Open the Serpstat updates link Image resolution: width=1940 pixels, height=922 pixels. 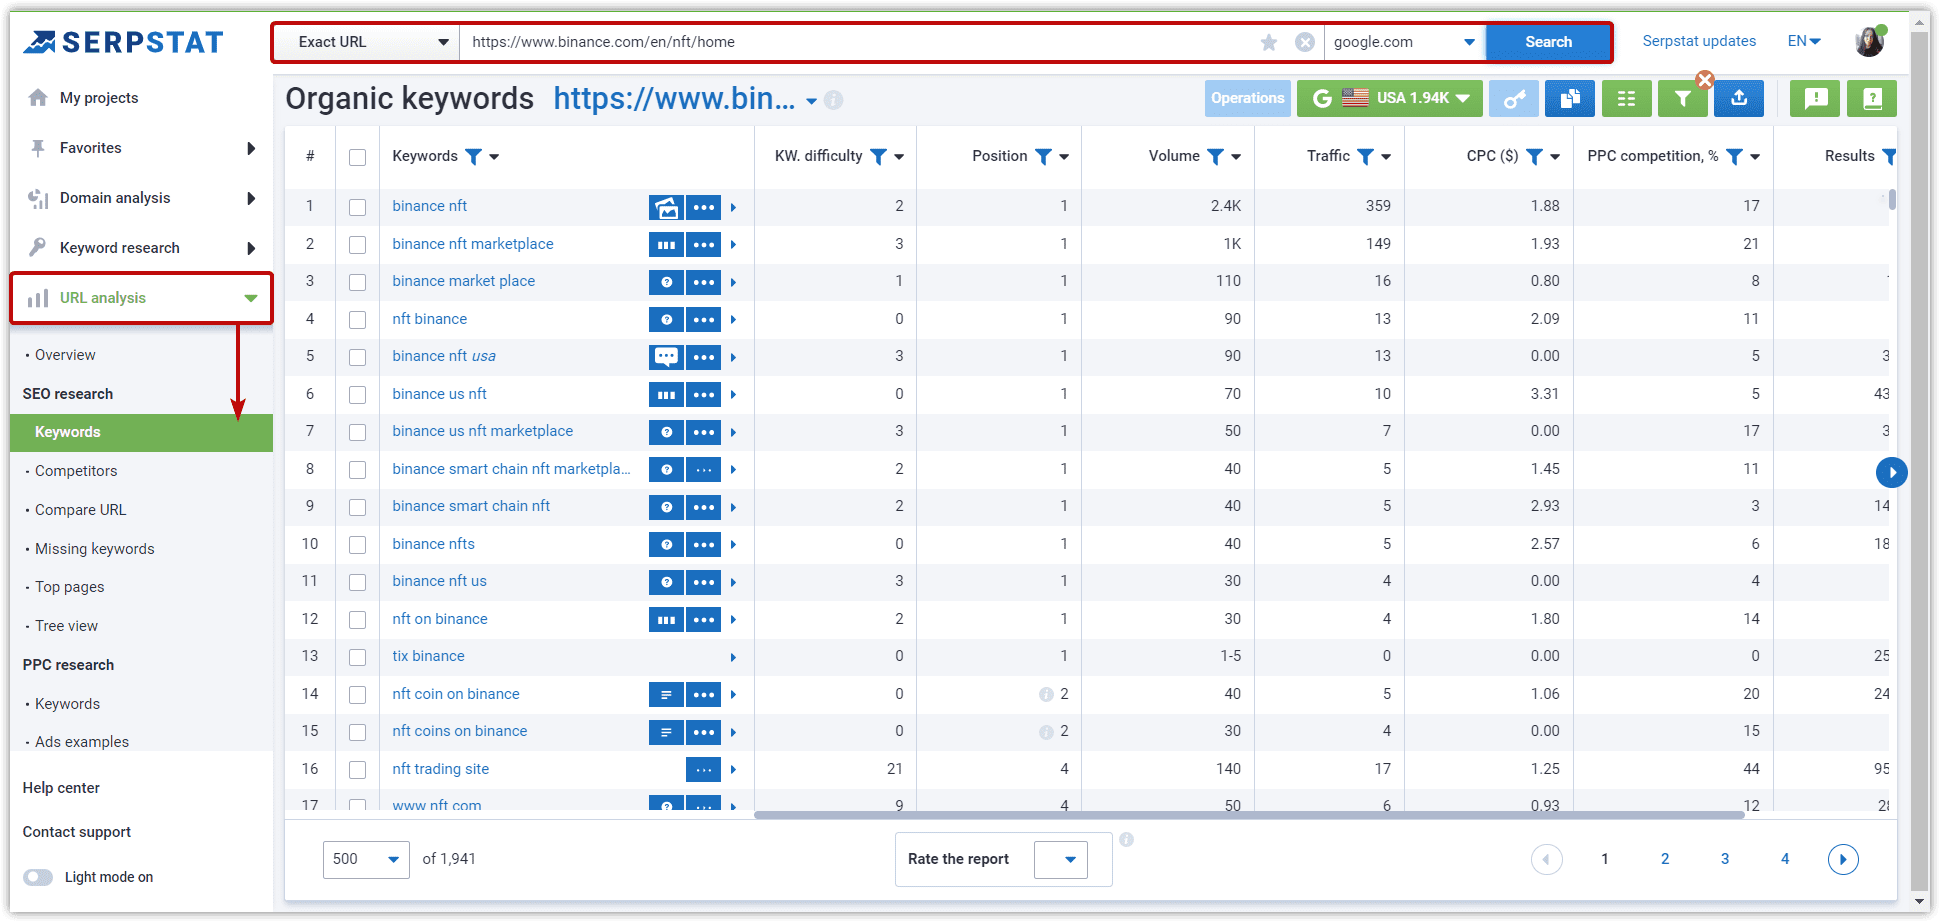coord(1699,41)
